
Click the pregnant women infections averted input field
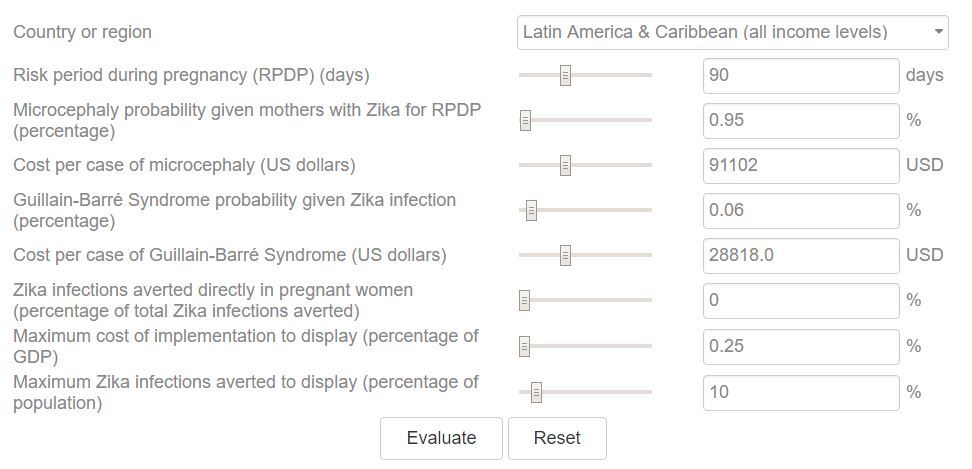(801, 300)
